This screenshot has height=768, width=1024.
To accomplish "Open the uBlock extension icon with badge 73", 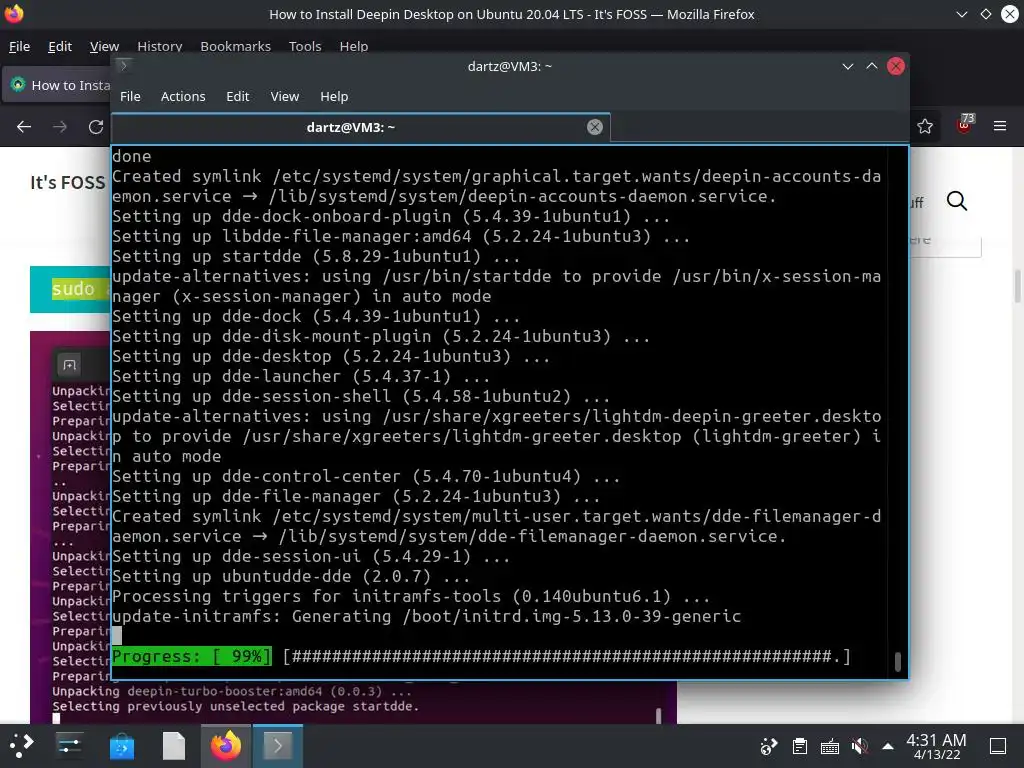I will pyautogui.click(x=965, y=124).
